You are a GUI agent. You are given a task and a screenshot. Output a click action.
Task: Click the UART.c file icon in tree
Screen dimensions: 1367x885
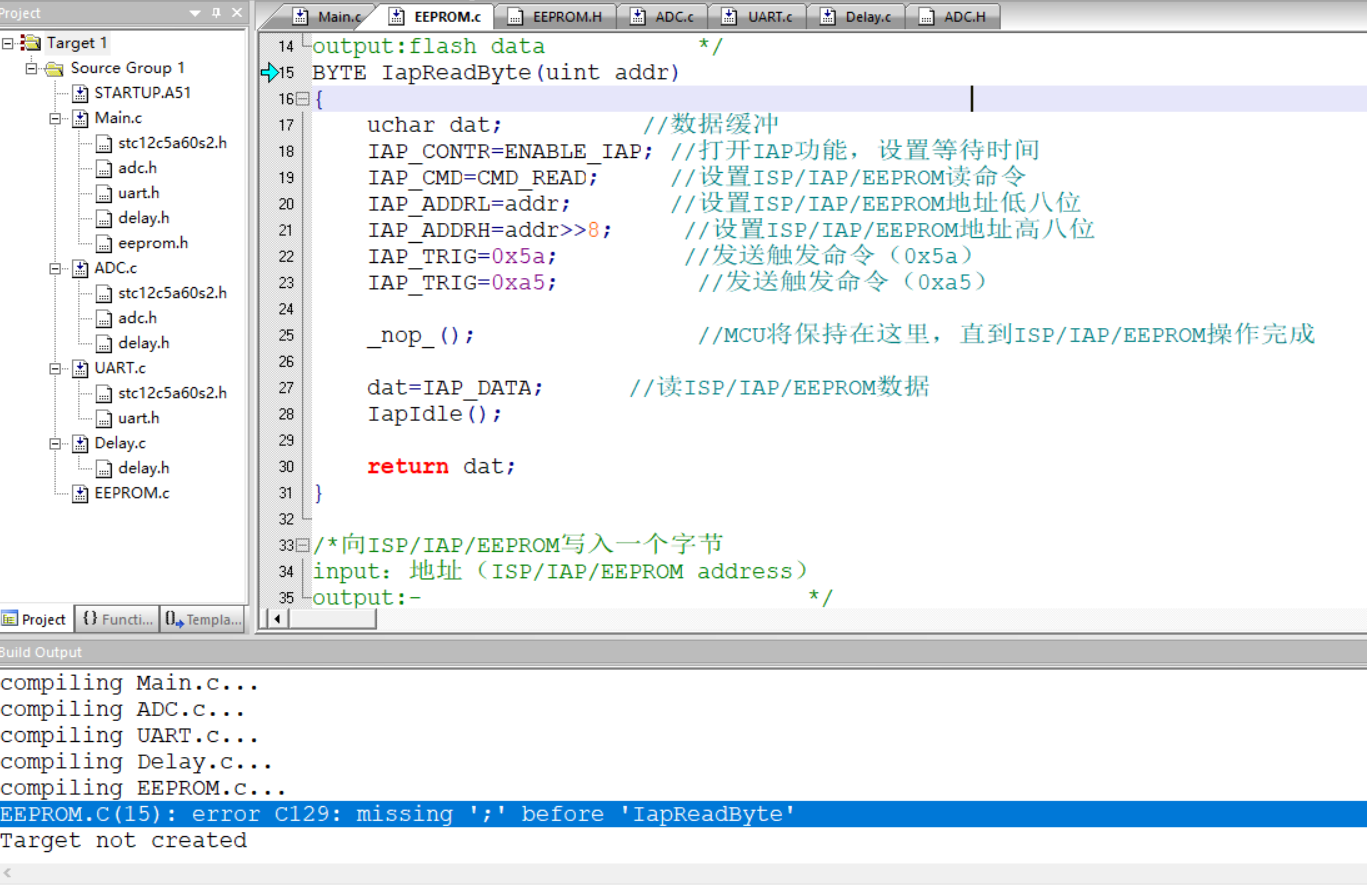point(80,368)
